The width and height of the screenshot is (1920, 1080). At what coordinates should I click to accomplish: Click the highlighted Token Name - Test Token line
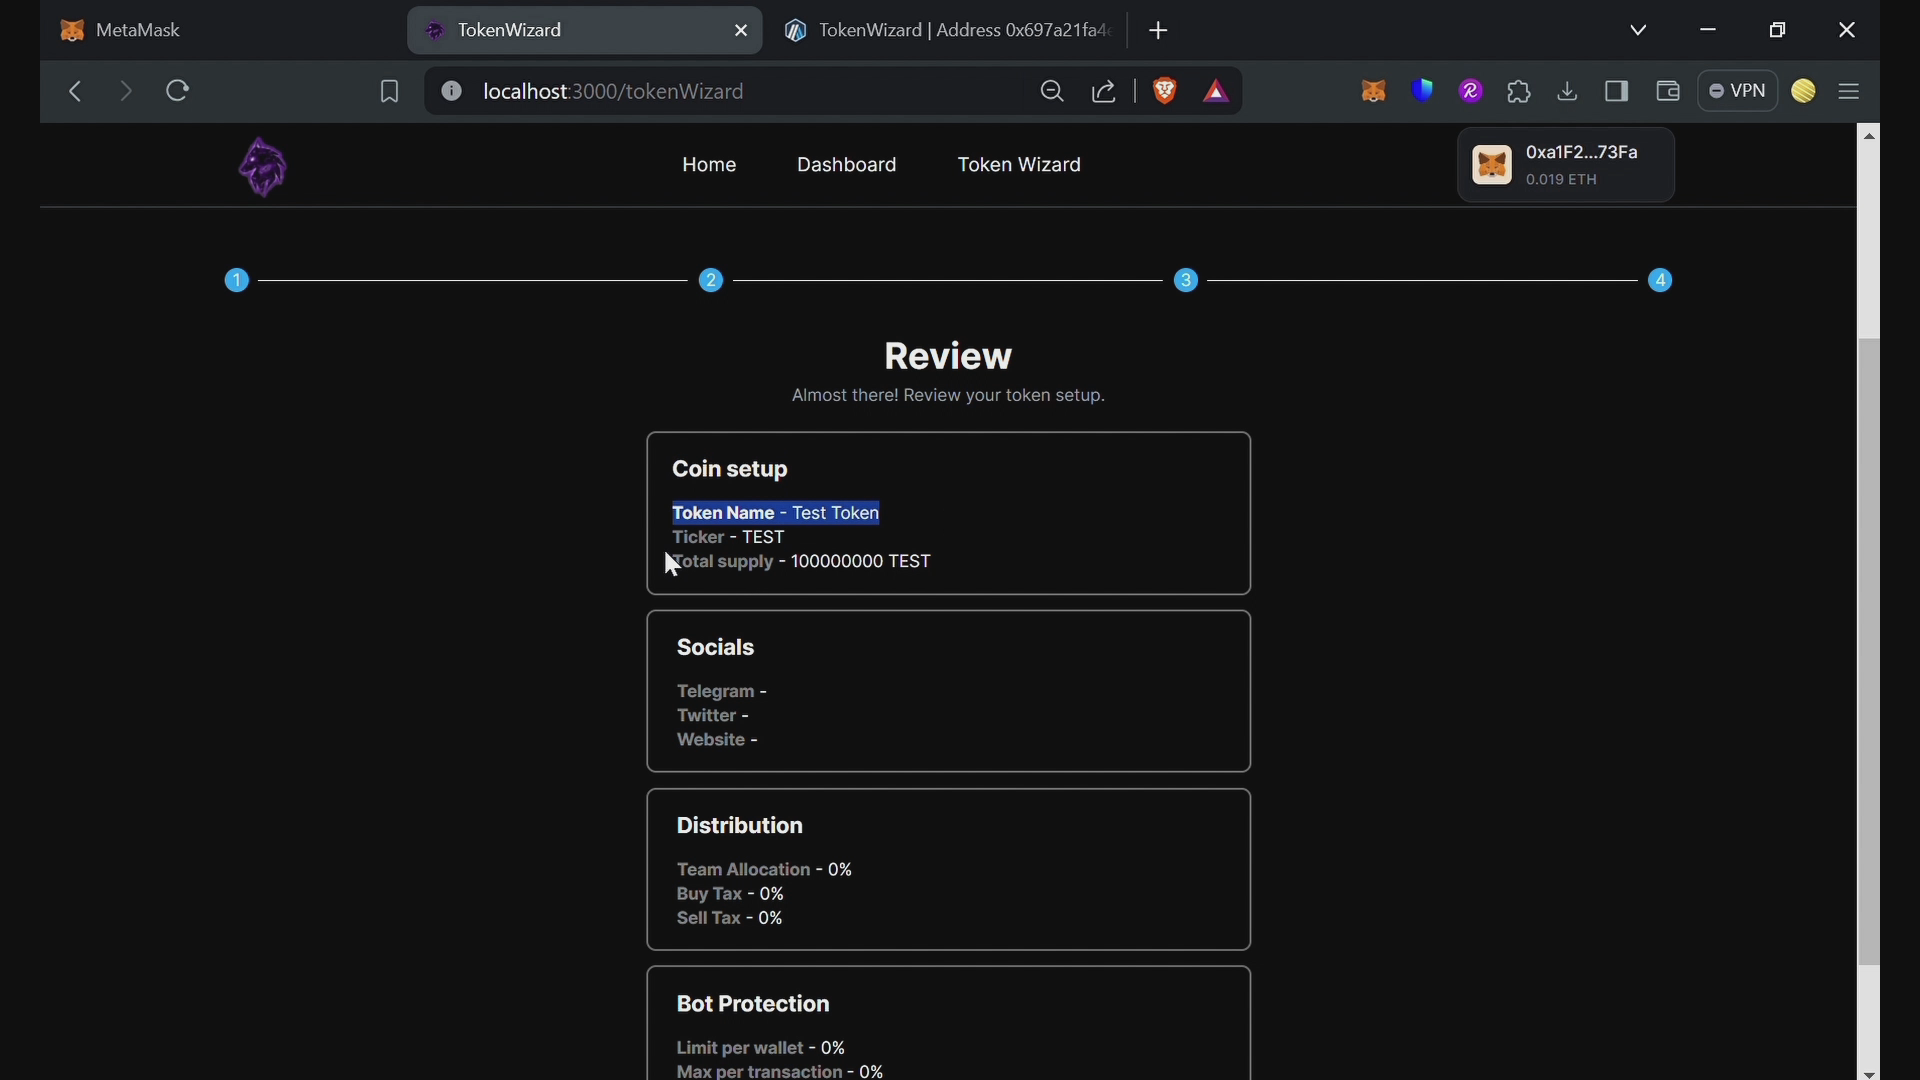pyautogui.click(x=776, y=513)
